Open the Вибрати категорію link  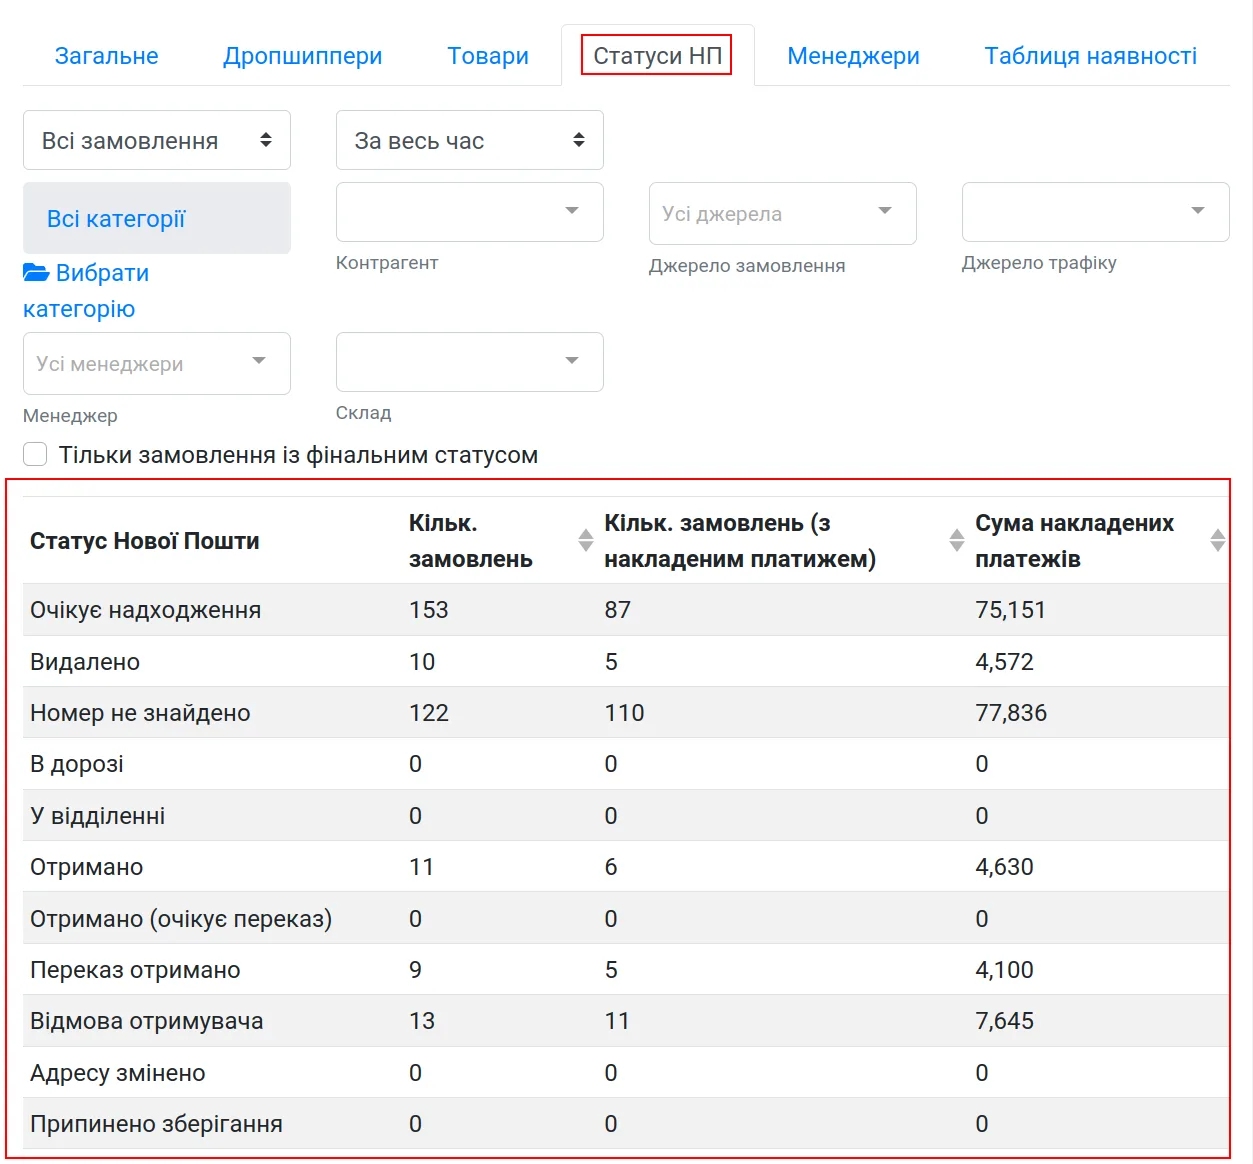tap(86, 291)
